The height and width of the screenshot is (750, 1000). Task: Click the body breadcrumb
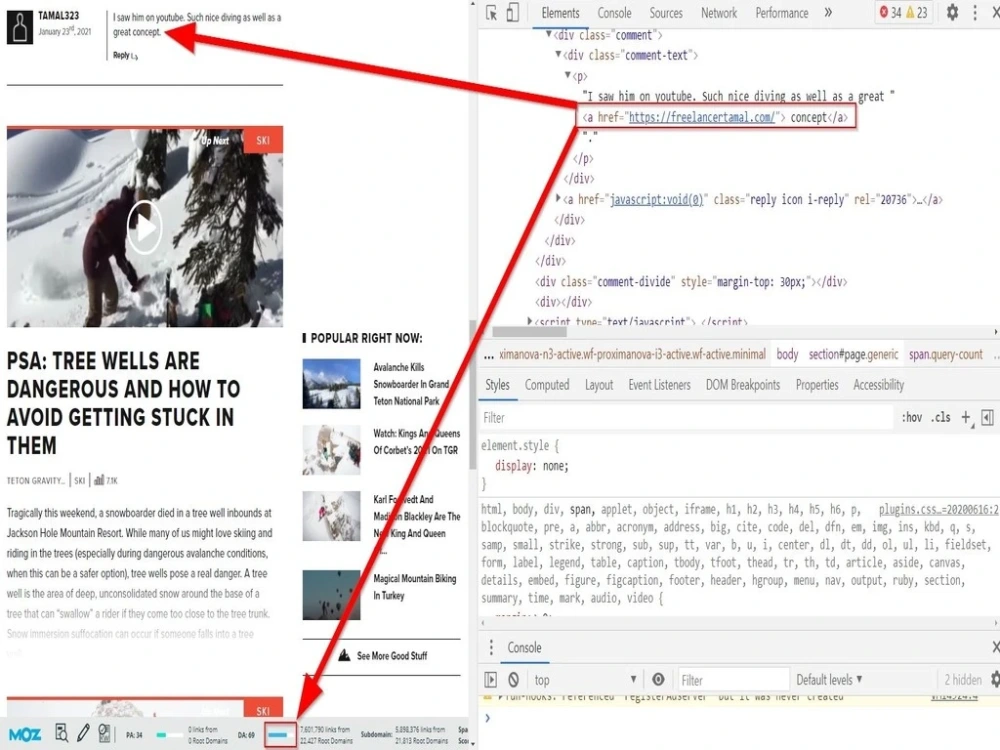[x=787, y=355]
